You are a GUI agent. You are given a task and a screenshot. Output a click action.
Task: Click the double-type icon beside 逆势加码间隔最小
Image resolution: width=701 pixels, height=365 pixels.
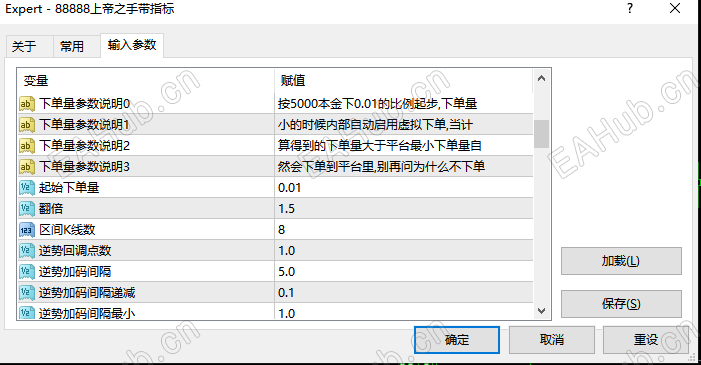[x=26, y=312]
